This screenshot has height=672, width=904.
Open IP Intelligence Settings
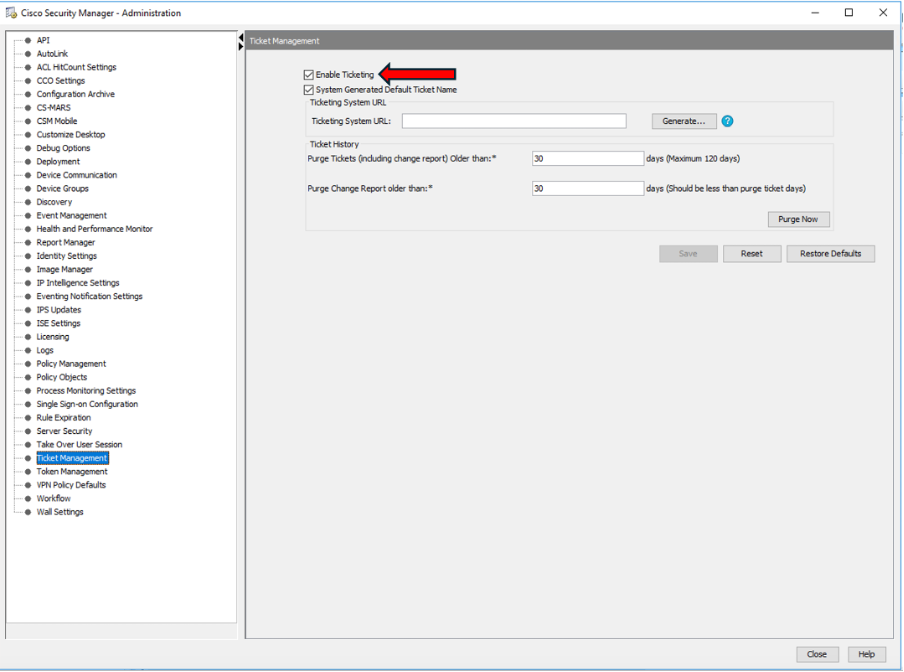78,283
